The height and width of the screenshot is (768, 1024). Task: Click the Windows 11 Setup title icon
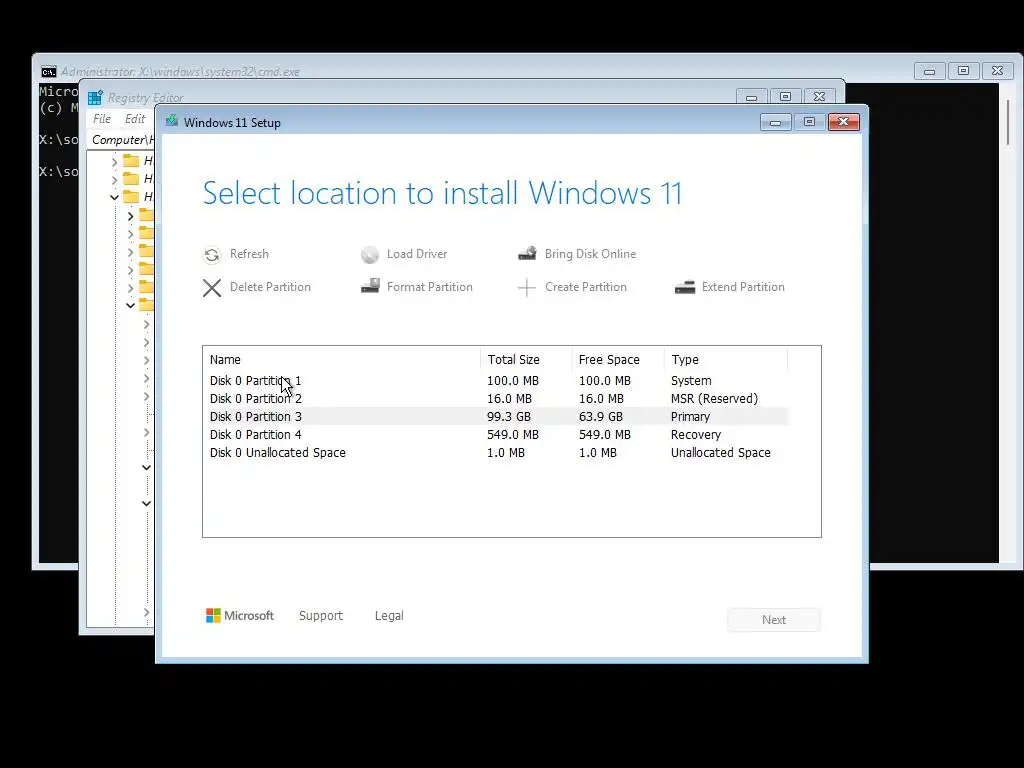pos(172,121)
